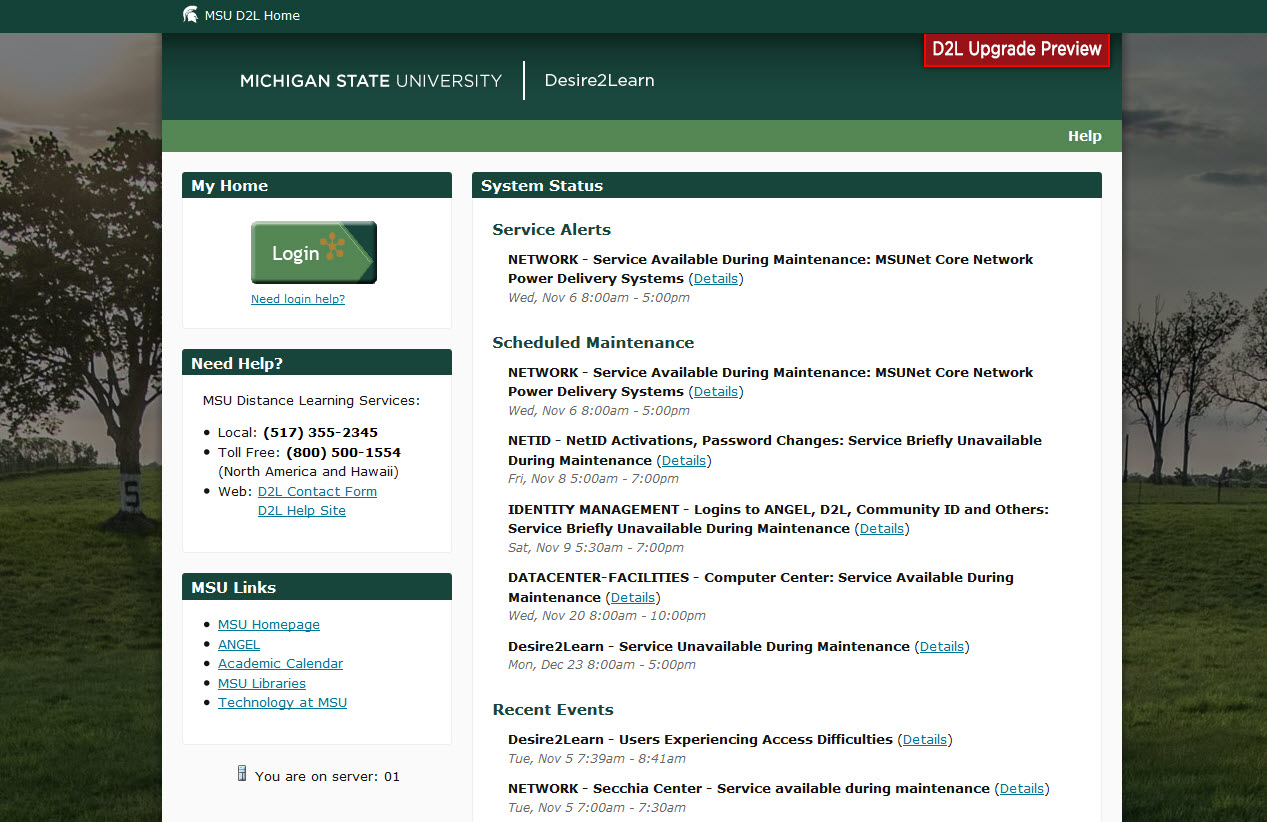Visit MSU Libraries

(x=261, y=683)
